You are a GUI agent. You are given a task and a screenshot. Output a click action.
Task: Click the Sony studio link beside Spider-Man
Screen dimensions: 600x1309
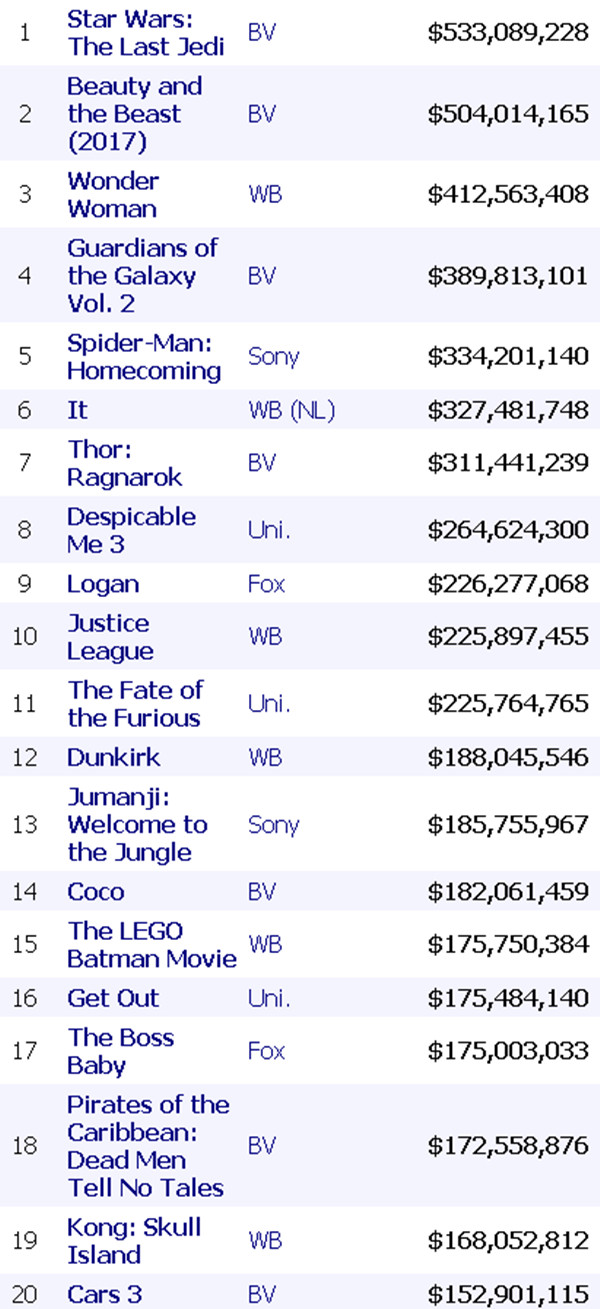click(273, 357)
